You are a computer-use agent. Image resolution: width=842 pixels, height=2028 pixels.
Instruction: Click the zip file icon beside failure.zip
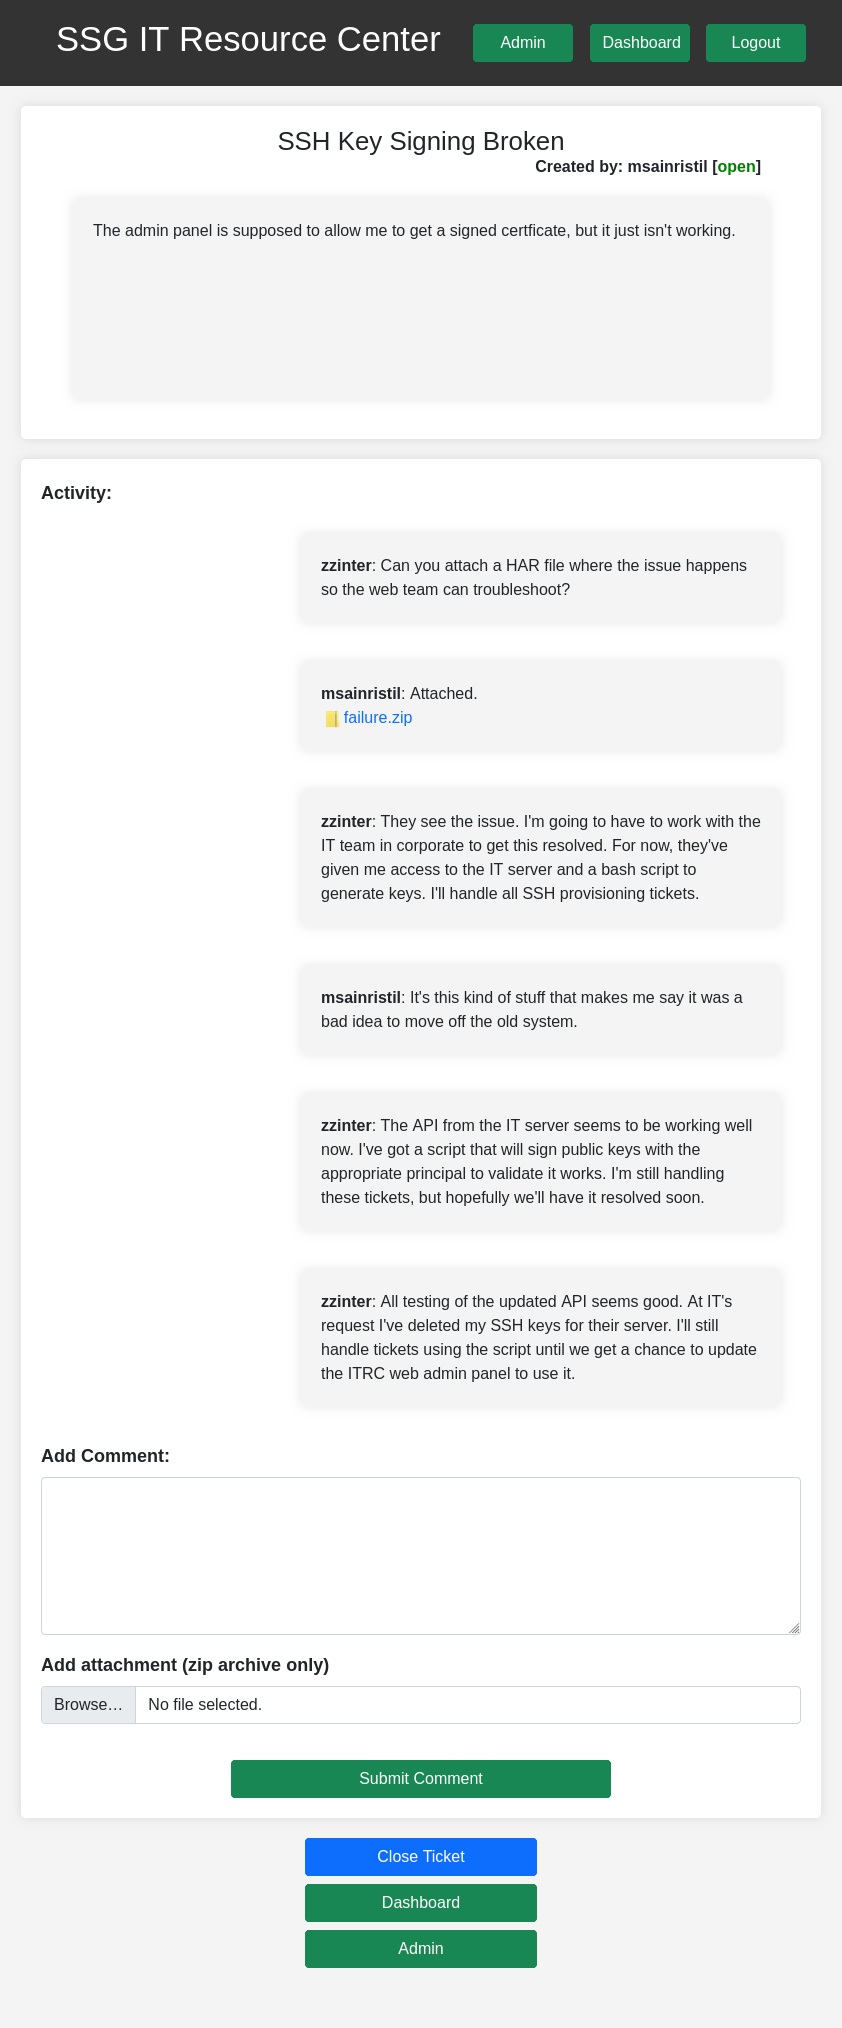coord(331,719)
